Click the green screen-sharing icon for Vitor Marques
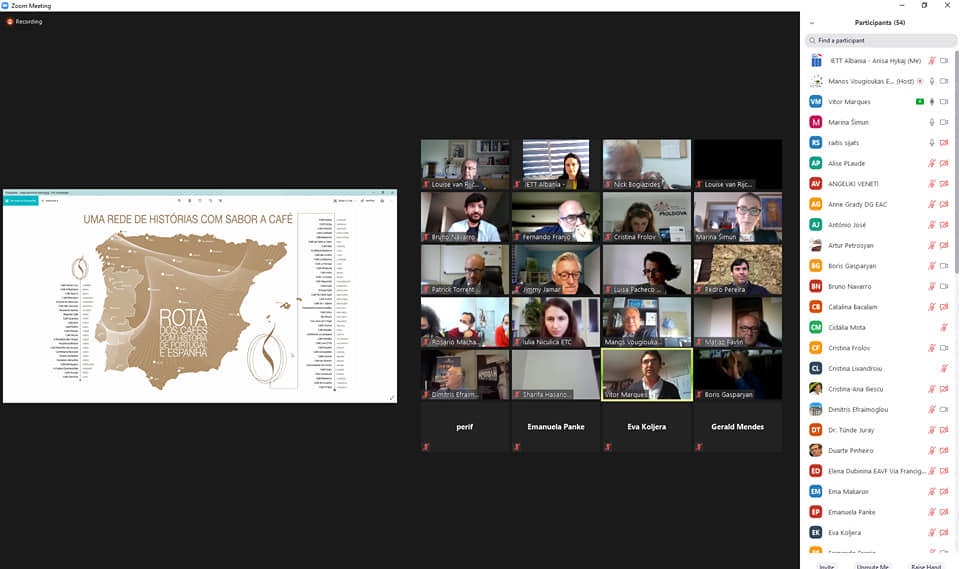The image size is (960, 569). pyautogui.click(x=919, y=102)
